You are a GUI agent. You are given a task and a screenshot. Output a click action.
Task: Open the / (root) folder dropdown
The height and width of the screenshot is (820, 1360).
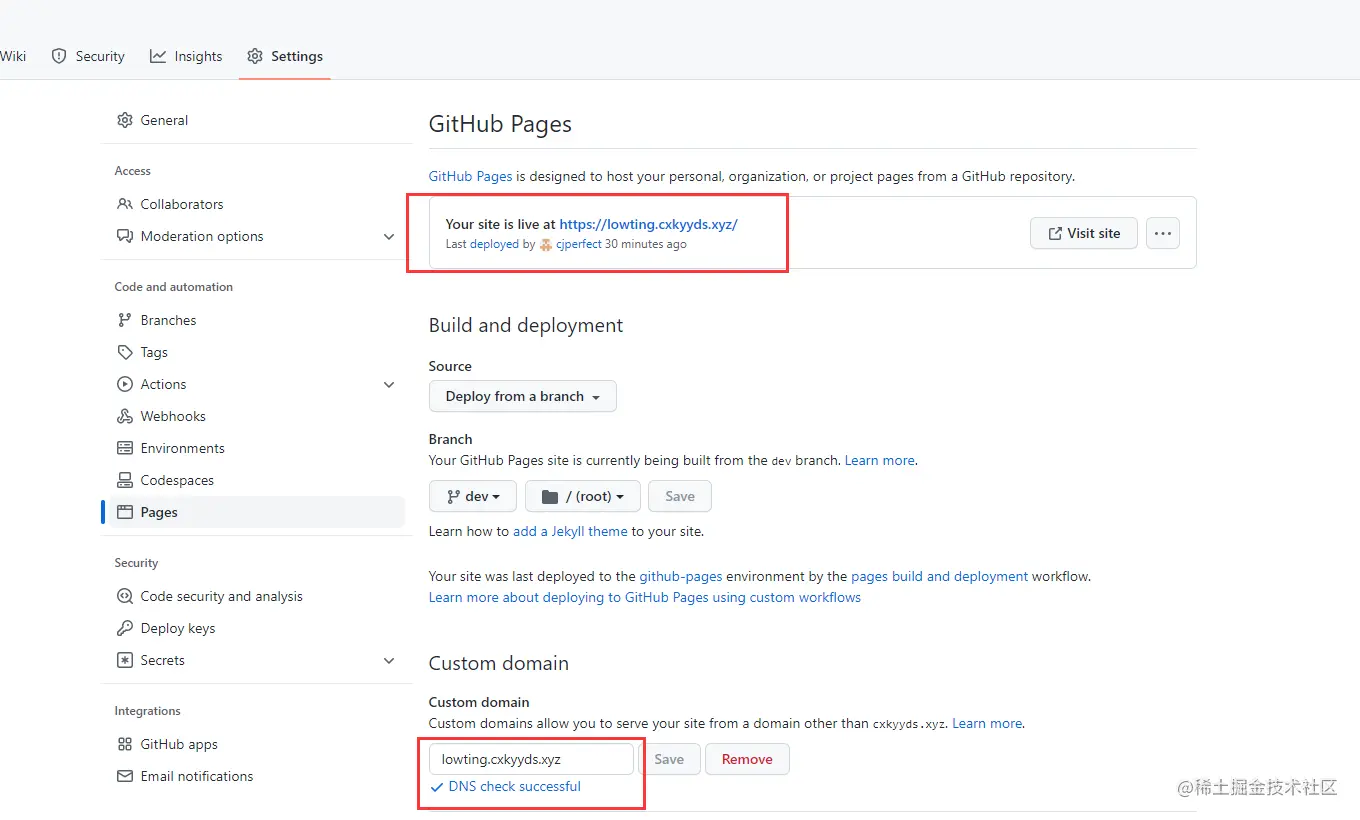[583, 496]
